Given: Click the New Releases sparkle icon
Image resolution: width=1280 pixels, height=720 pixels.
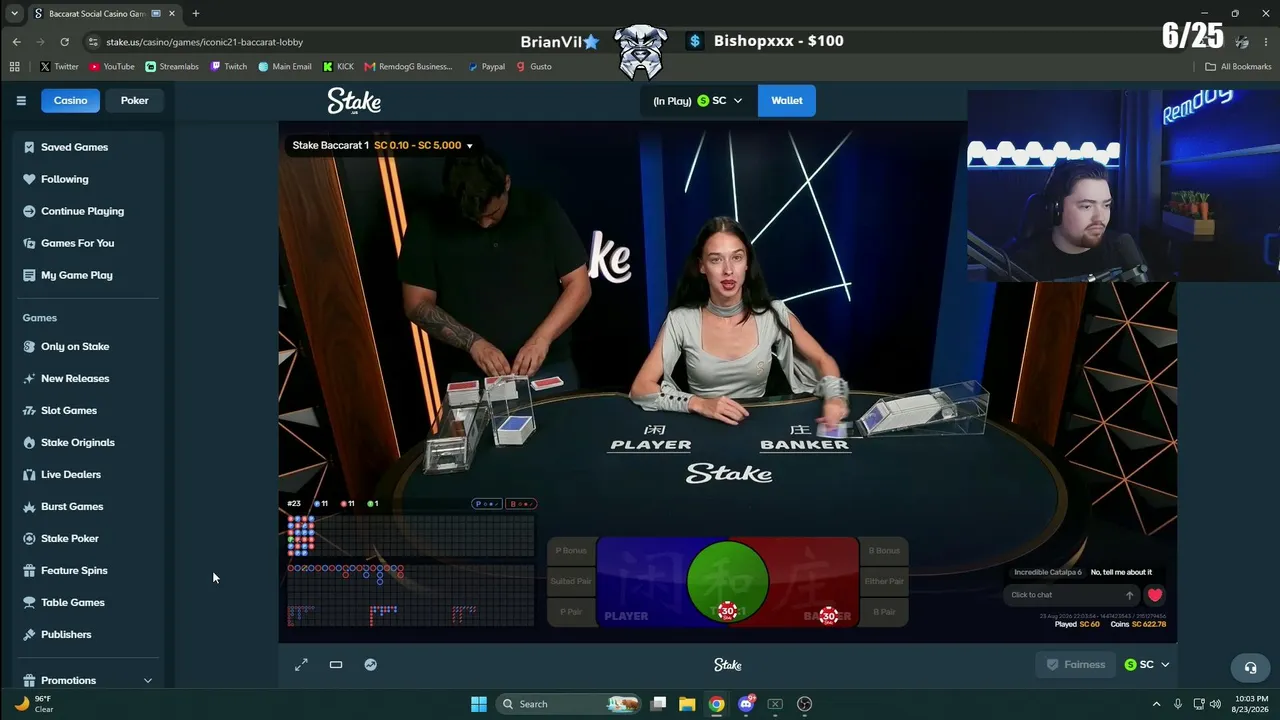Looking at the screenshot, I should point(29,378).
